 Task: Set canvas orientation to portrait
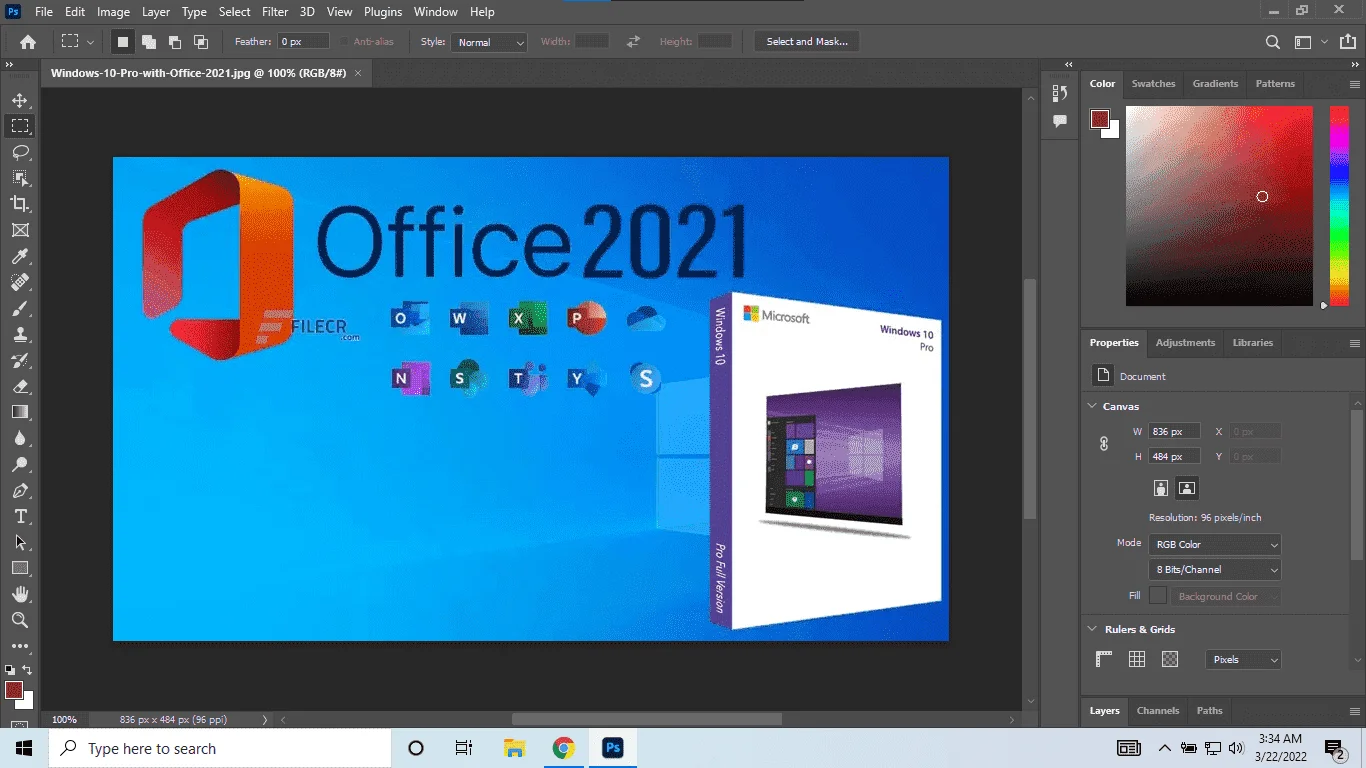(x=1161, y=488)
